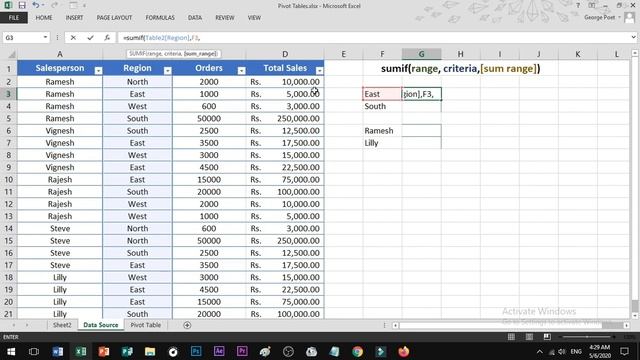The image size is (640, 360).
Task: Open the DATA ribbon tab
Action: pos(195,18)
